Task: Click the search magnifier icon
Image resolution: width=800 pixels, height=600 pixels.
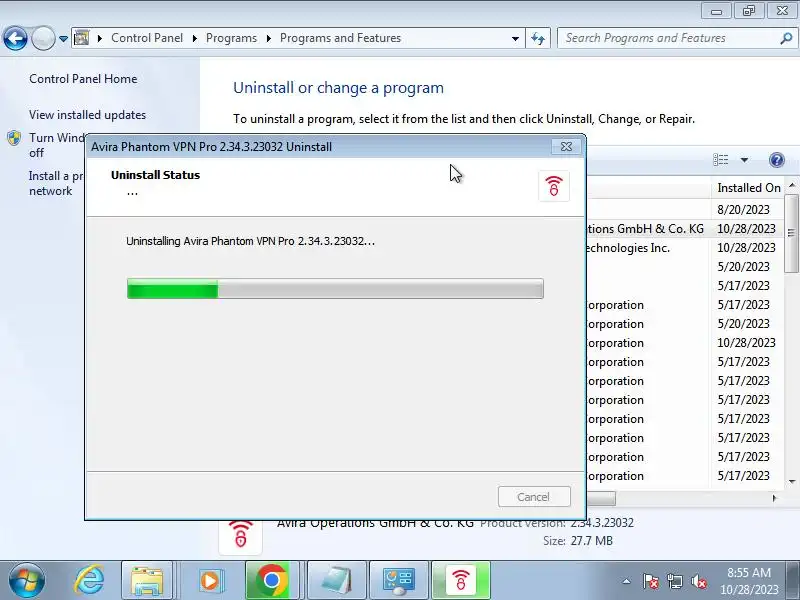Action: (x=786, y=38)
